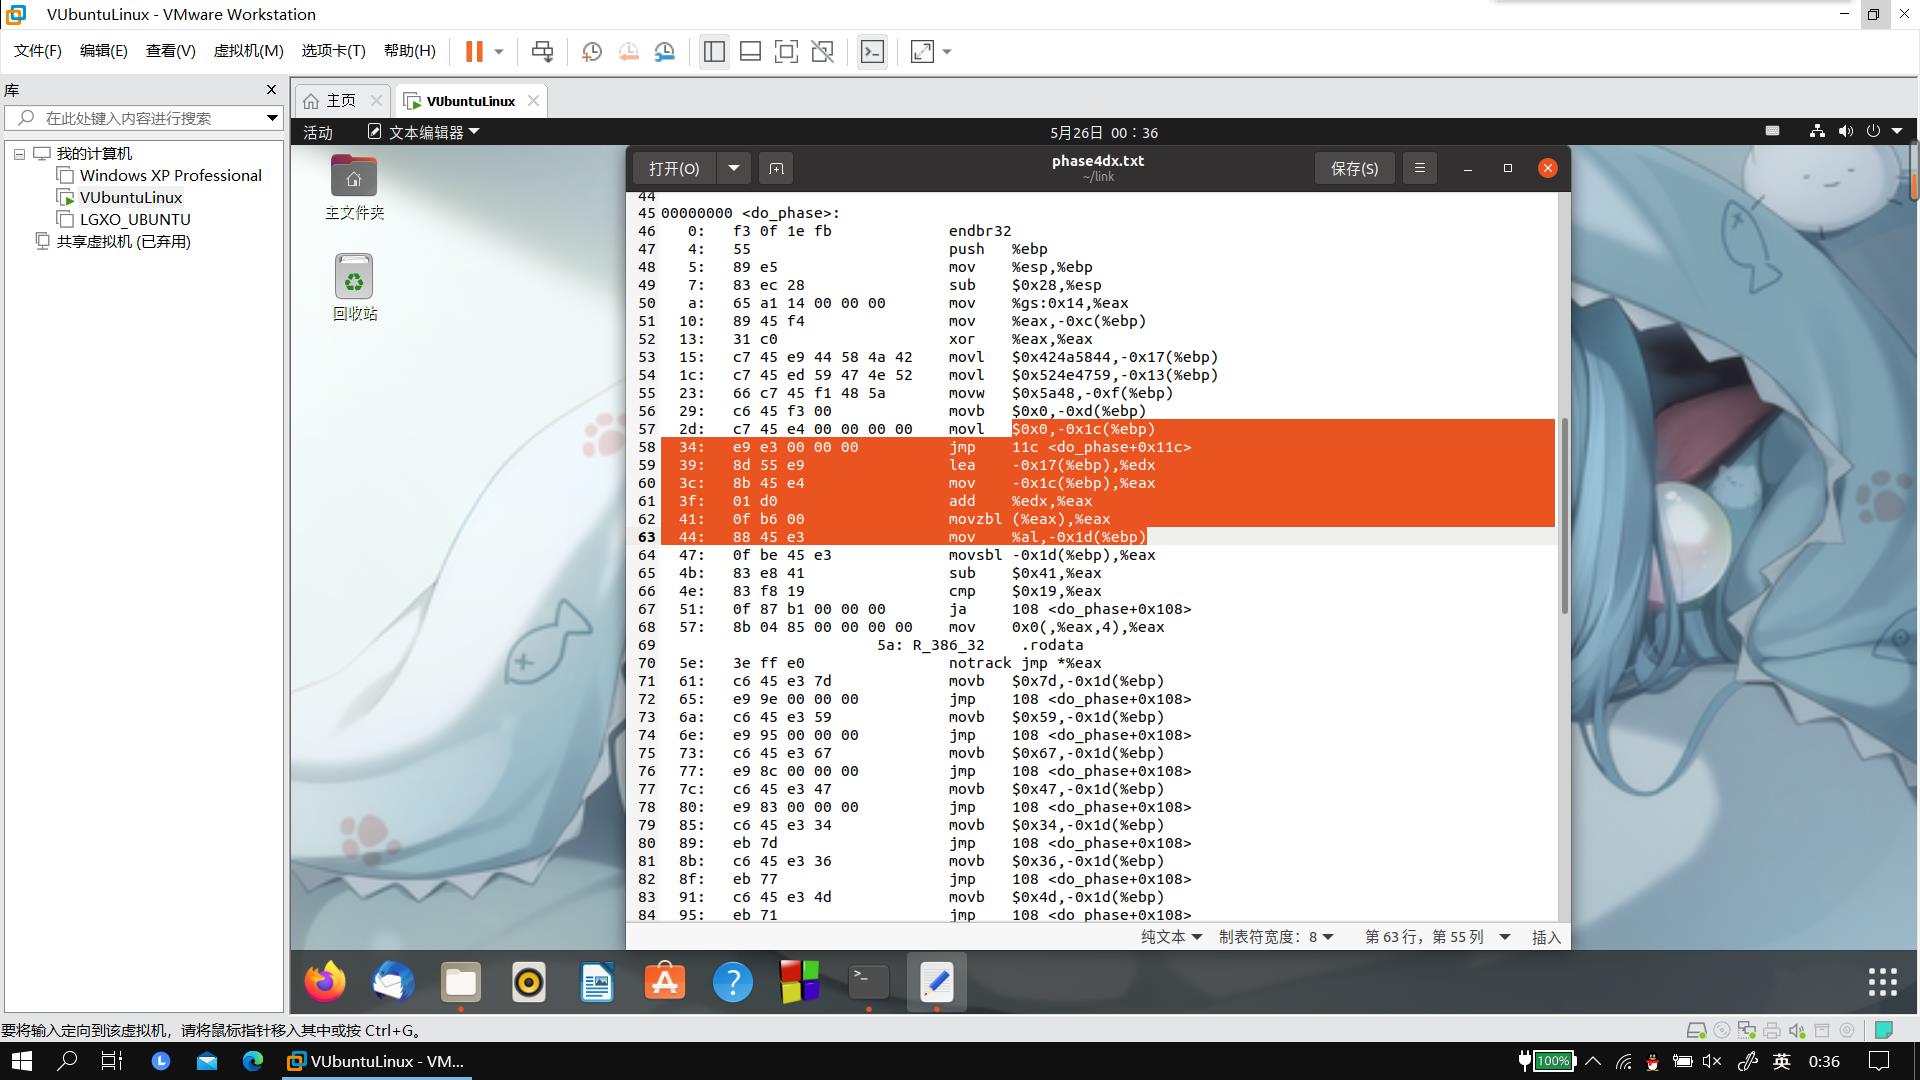Launch Thunderbird mail from the dock
1920x1080 pixels.
coord(393,983)
